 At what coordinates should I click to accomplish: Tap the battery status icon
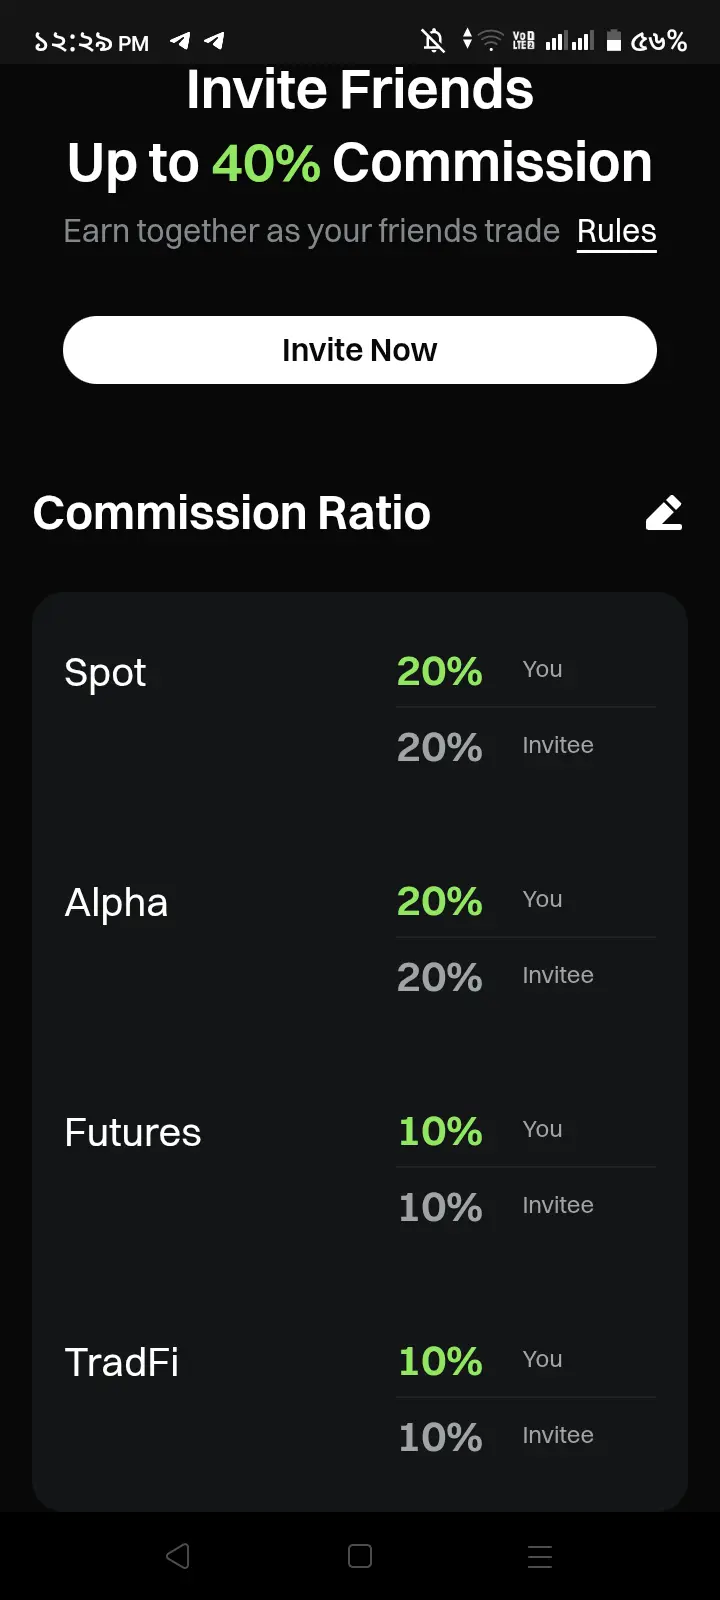(614, 41)
